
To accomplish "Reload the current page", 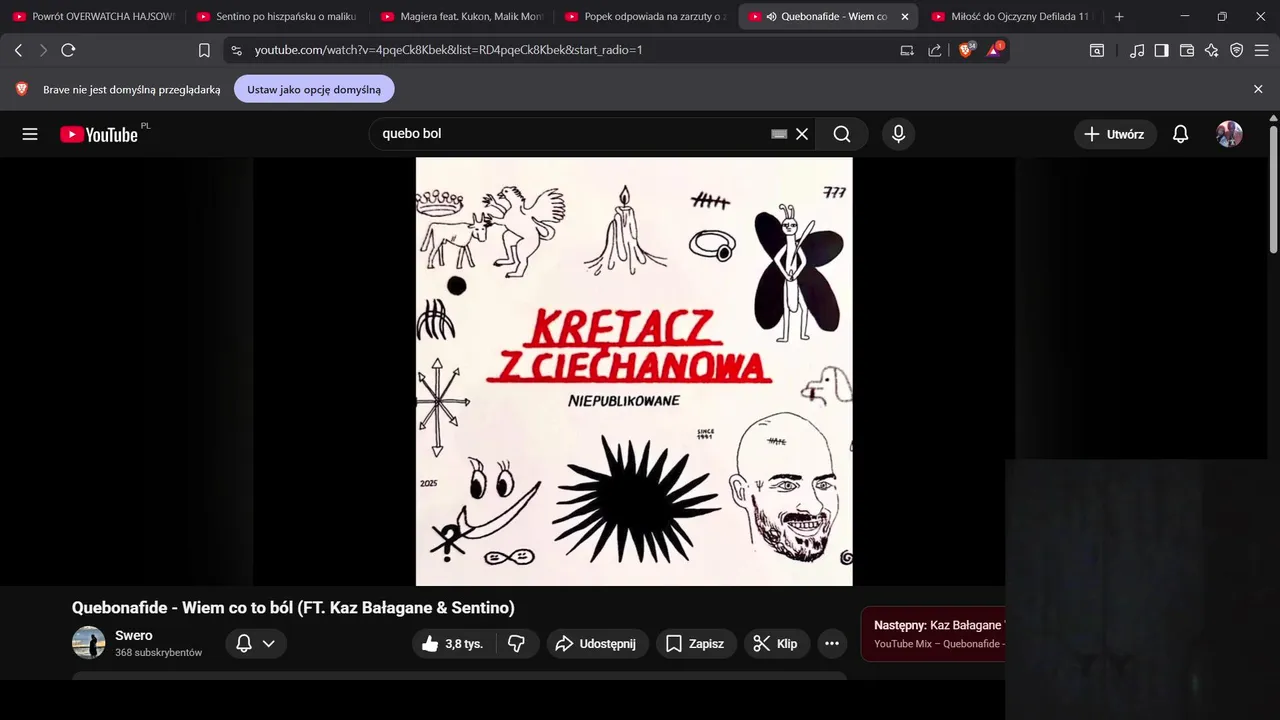I will (68, 50).
